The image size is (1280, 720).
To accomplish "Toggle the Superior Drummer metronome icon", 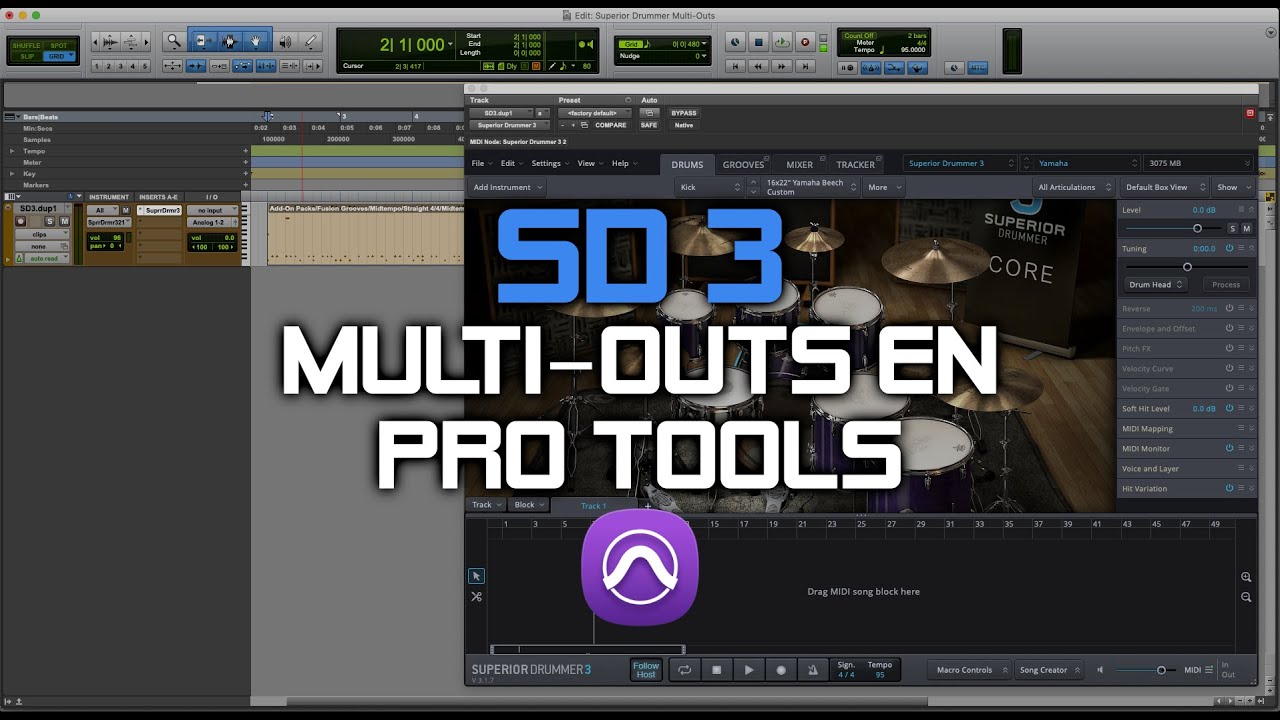I will pyautogui.click(x=813, y=670).
